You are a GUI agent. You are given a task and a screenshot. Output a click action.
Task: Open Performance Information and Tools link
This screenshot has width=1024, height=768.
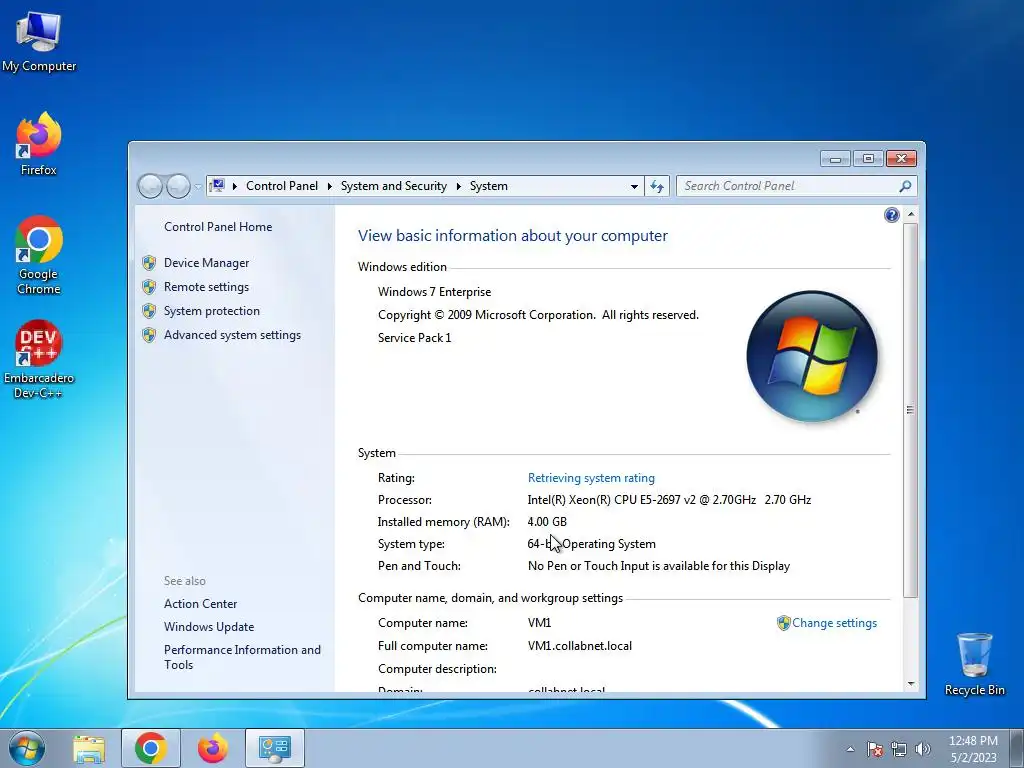(242, 657)
